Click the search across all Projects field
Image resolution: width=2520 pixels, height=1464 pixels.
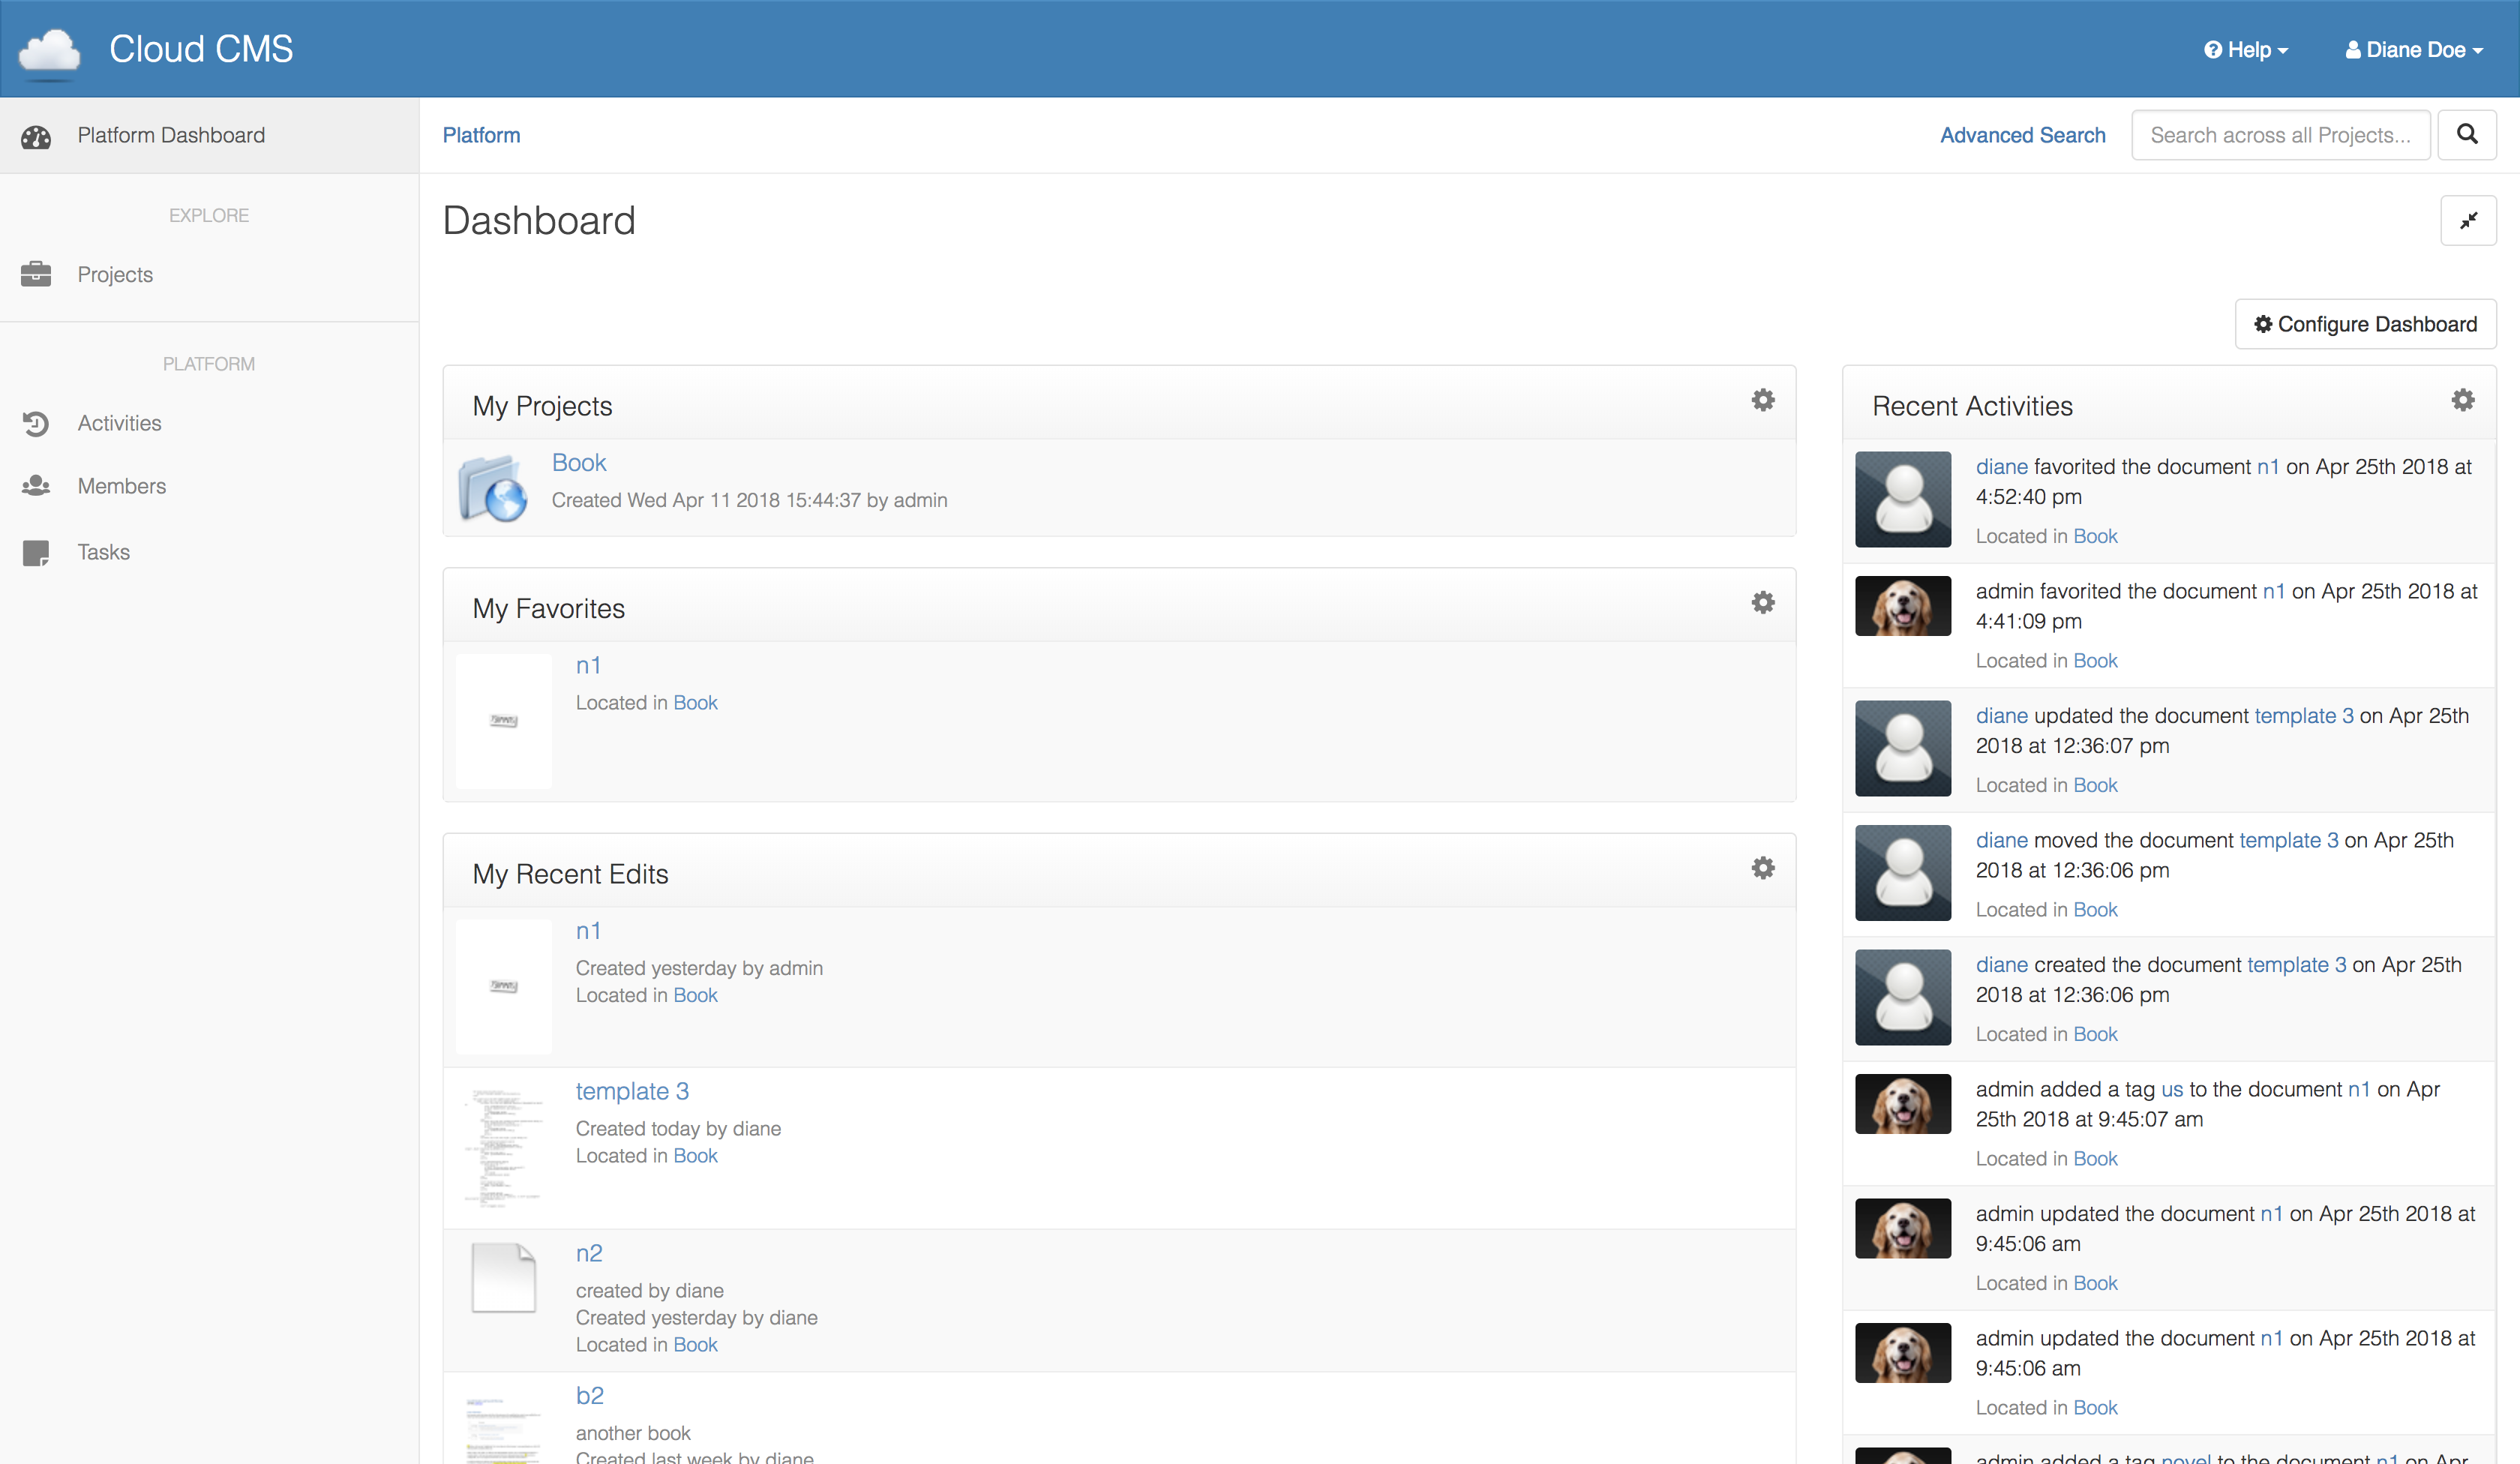point(2280,134)
